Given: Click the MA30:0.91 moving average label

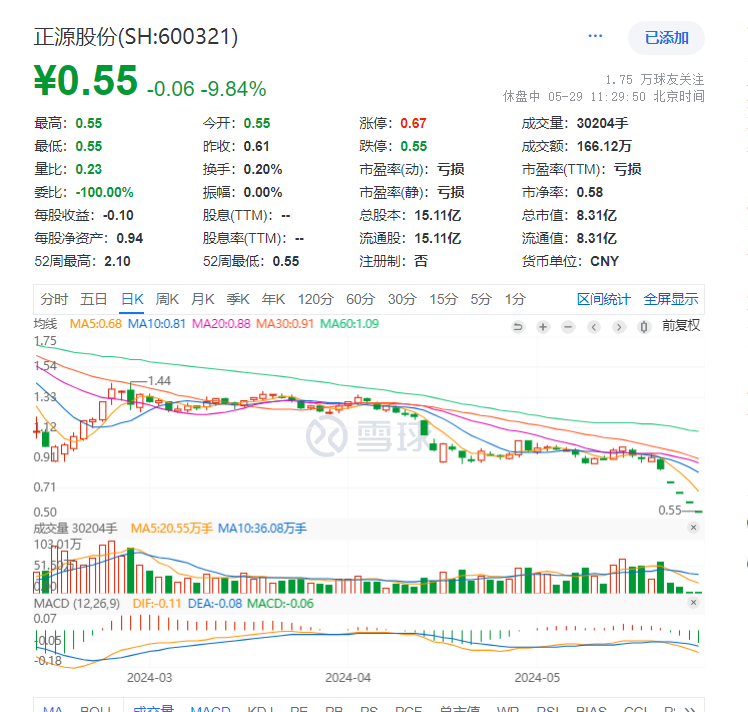Looking at the screenshot, I should point(285,324).
